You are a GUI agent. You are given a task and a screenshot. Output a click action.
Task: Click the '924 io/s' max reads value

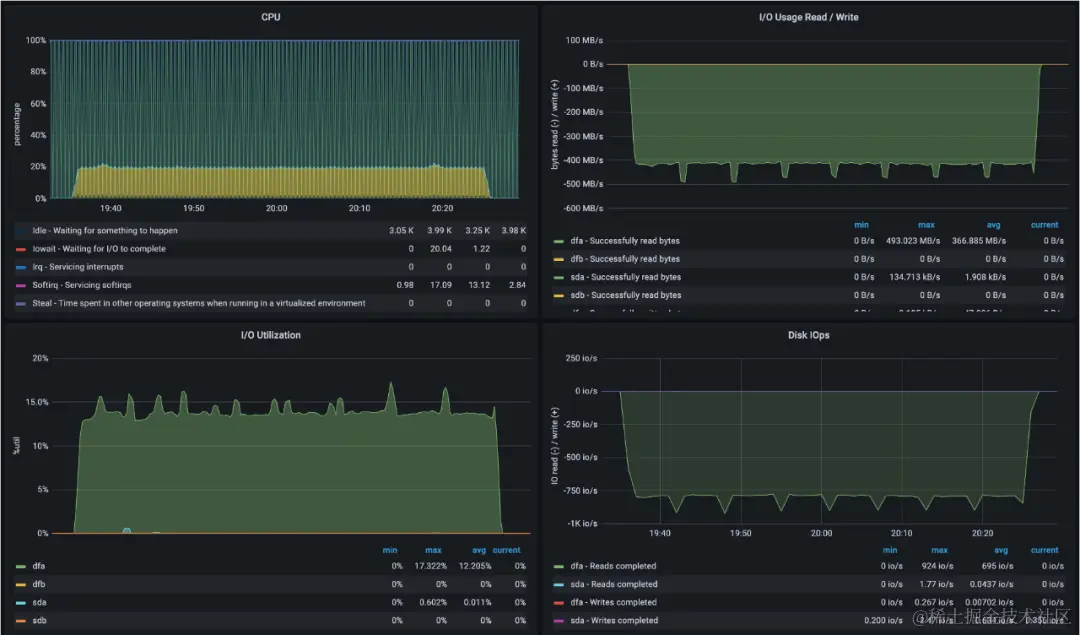click(937, 566)
